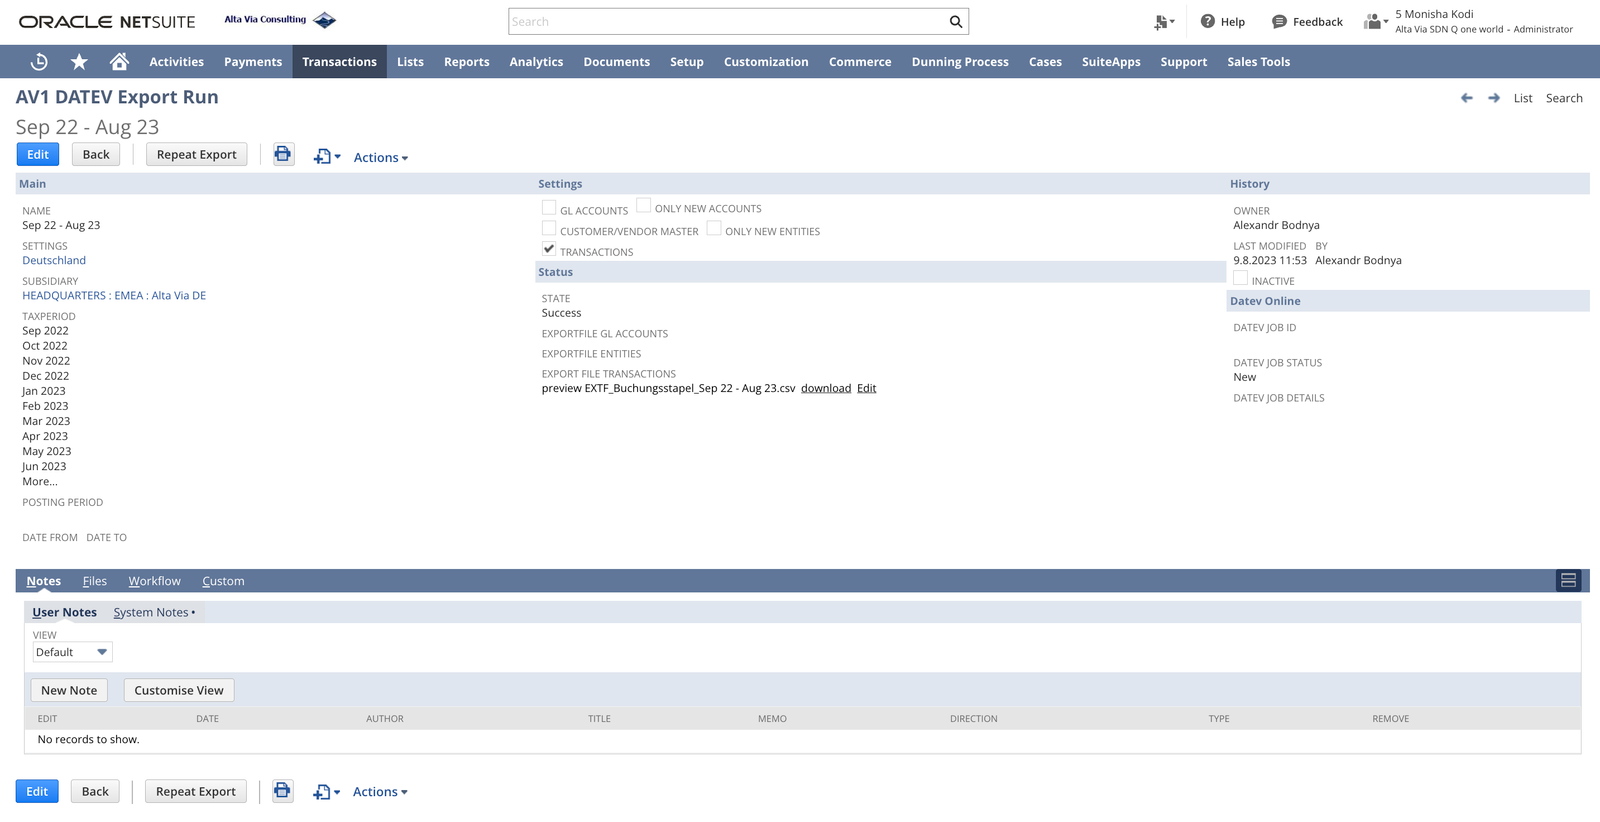Open the Dunning Process menu
Image resolution: width=1600 pixels, height=822 pixels.
pyautogui.click(x=960, y=62)
